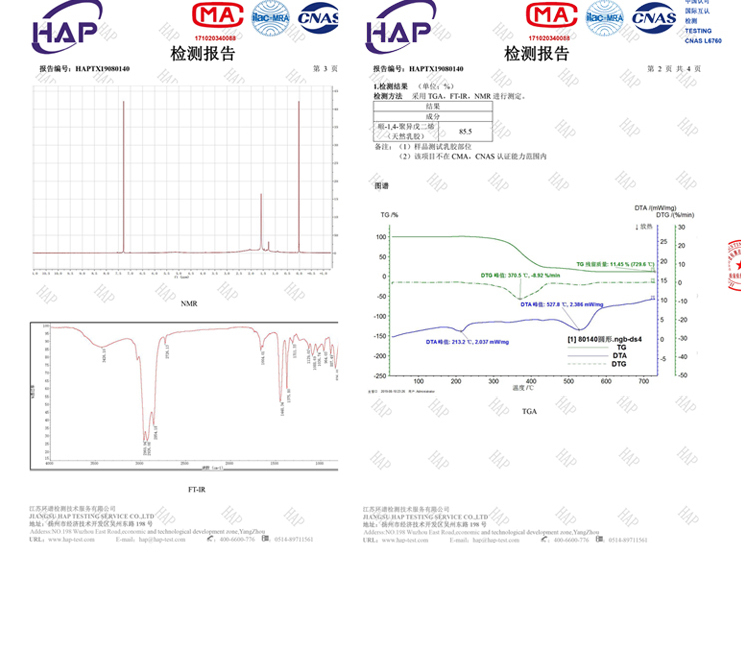750x667 pixels.
Task: Click the red CMA logo on the left page
Action: click(217, 16)
